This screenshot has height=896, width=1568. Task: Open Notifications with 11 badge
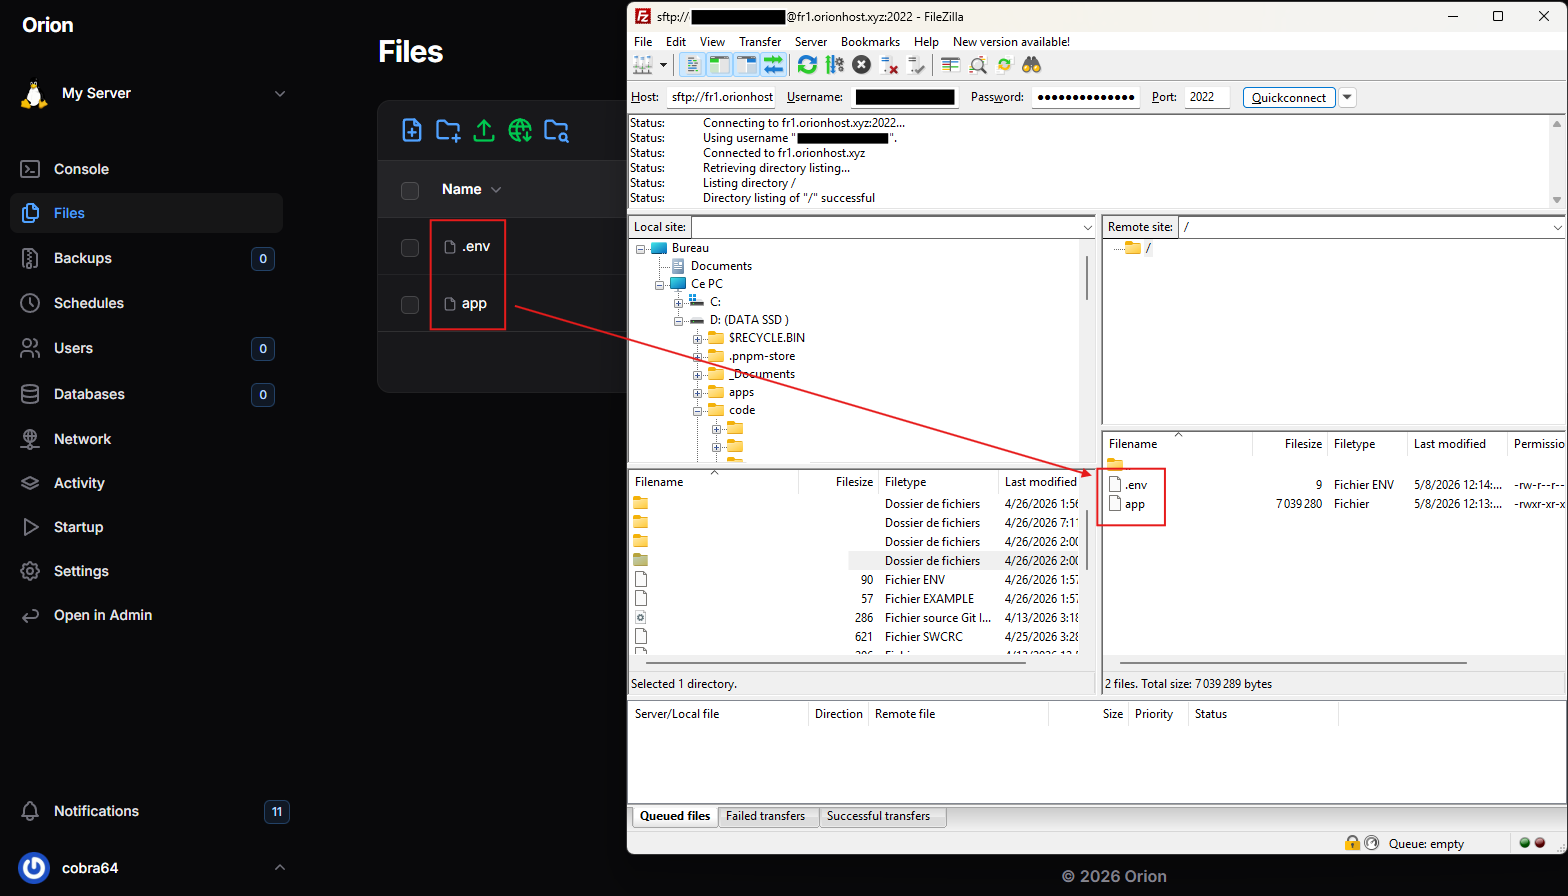point(155,811)
